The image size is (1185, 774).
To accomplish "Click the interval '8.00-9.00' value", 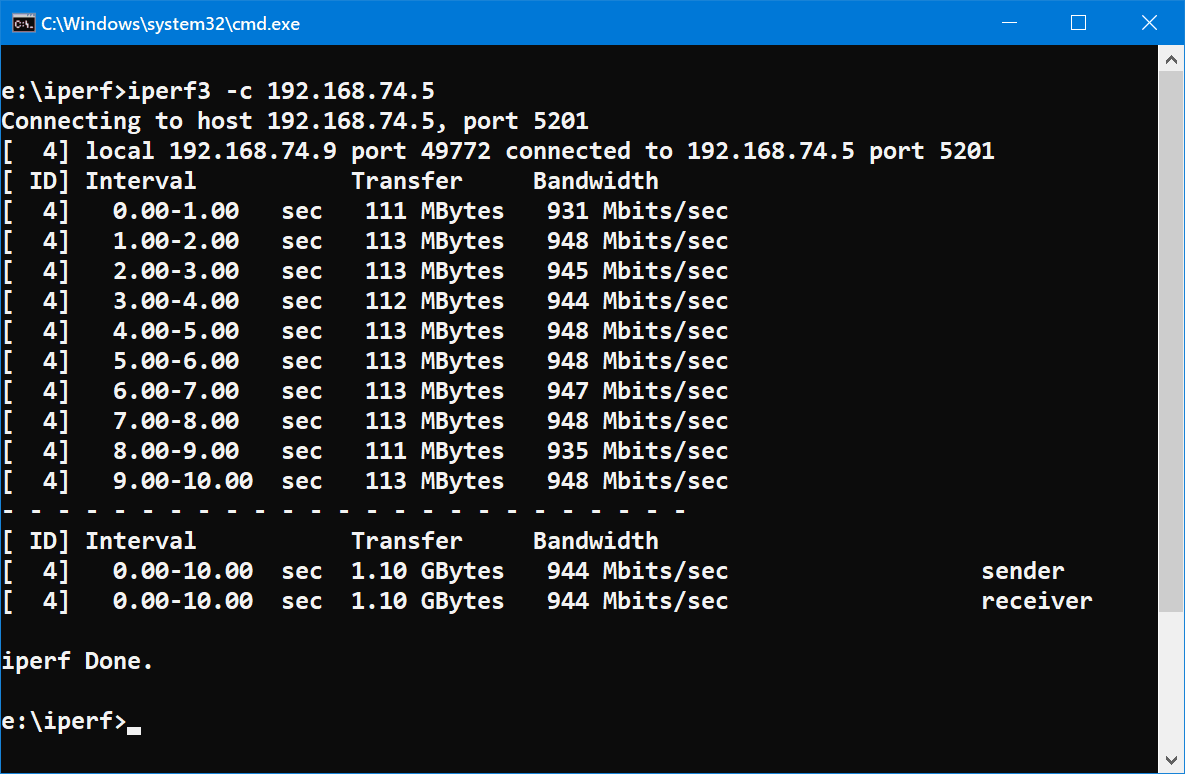I will [176, 451].
